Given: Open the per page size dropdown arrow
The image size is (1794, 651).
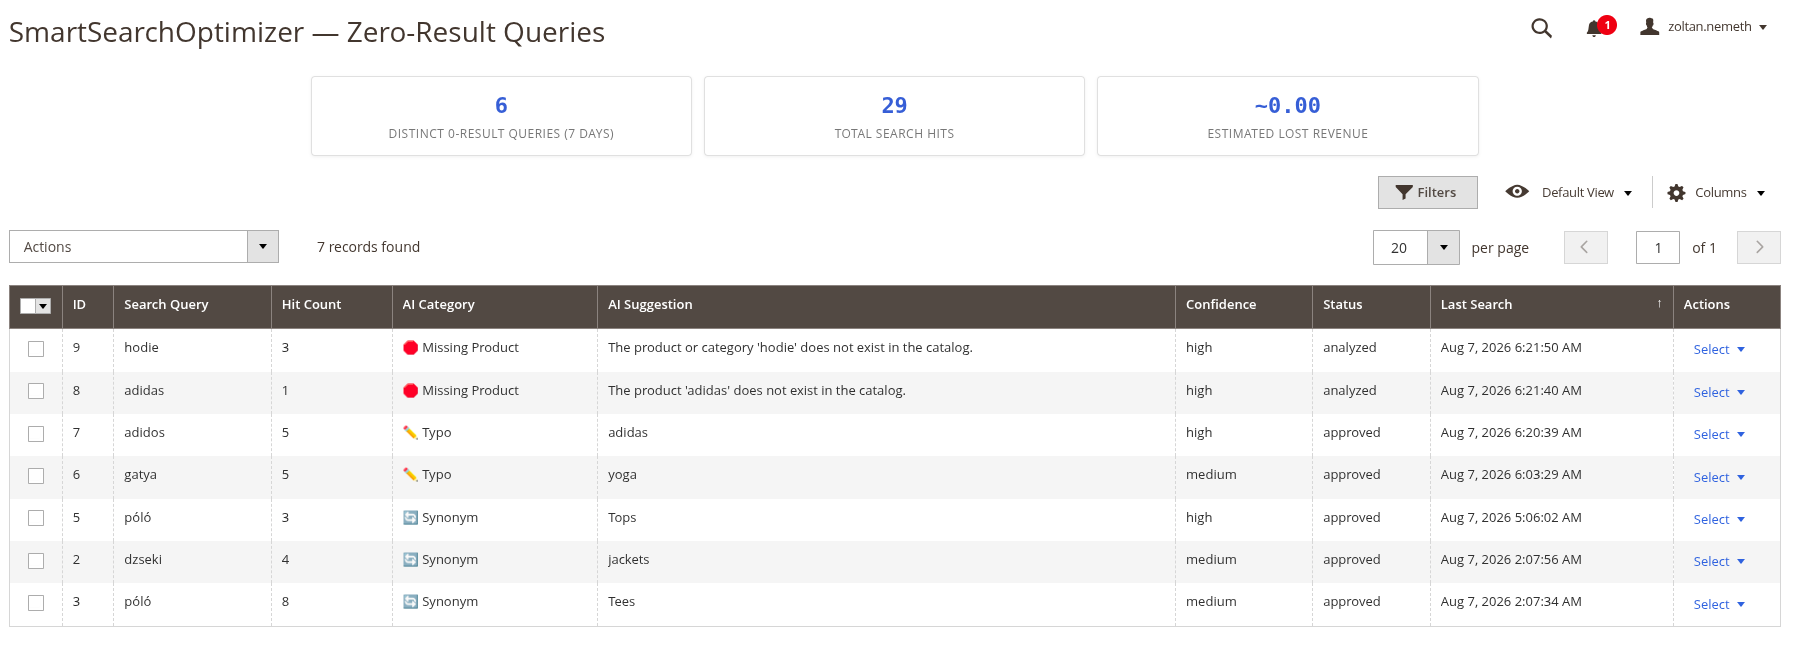Looking at the screenshot, I should pos(1443,248).
